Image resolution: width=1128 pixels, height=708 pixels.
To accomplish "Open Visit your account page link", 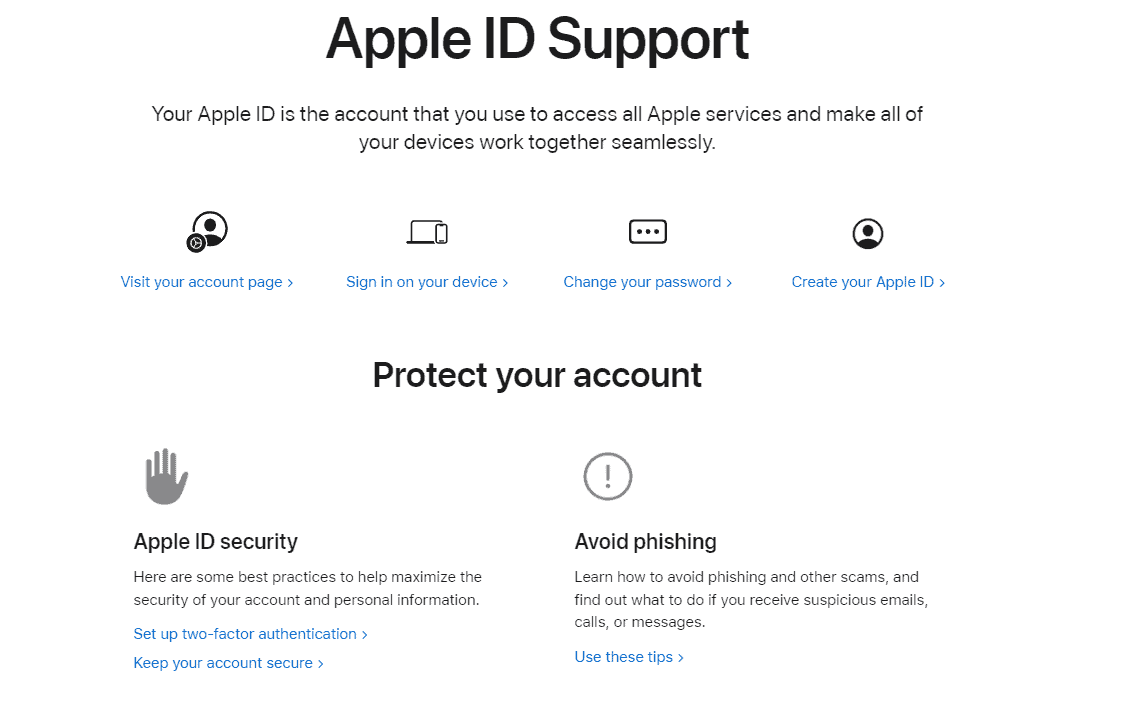I will click(x=206, y=282).
